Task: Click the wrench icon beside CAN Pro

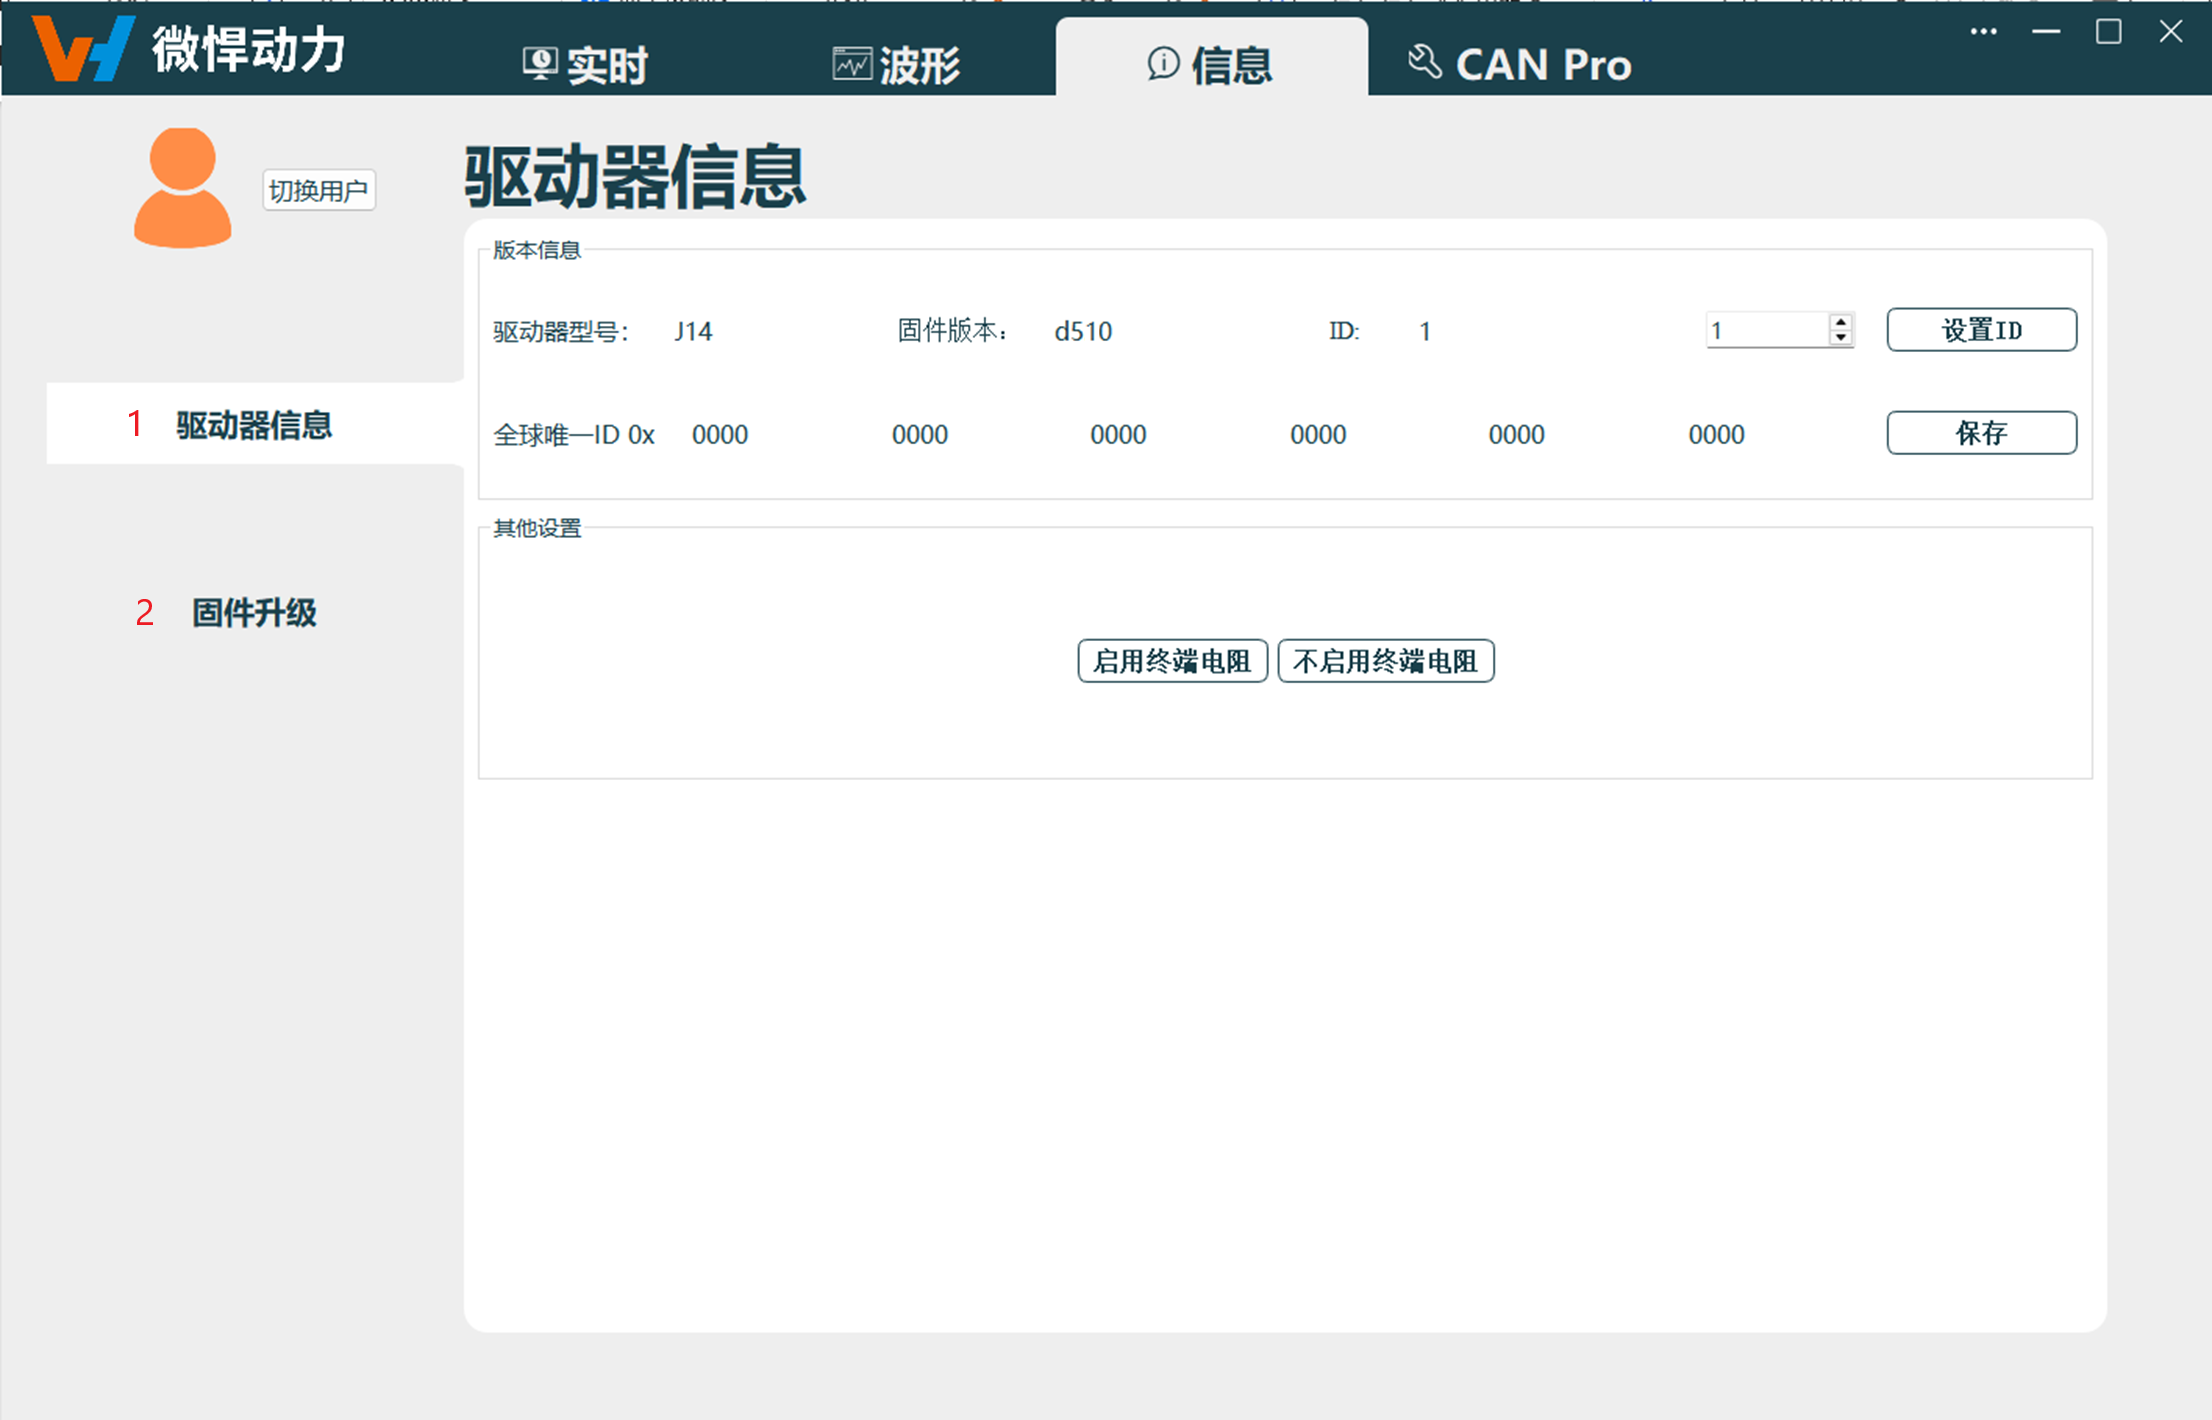Action: click(x=1424, y=61)
